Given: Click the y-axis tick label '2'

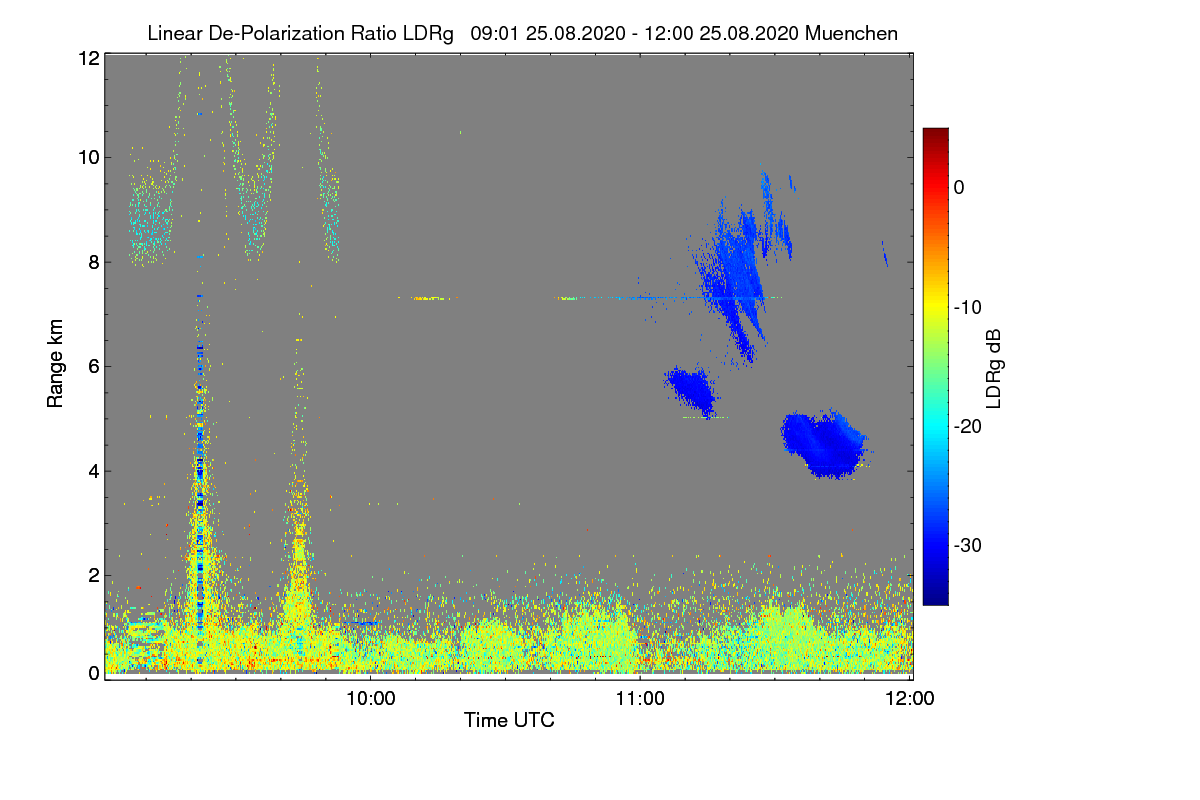Looking at the screenshot, I should [94, 575].
